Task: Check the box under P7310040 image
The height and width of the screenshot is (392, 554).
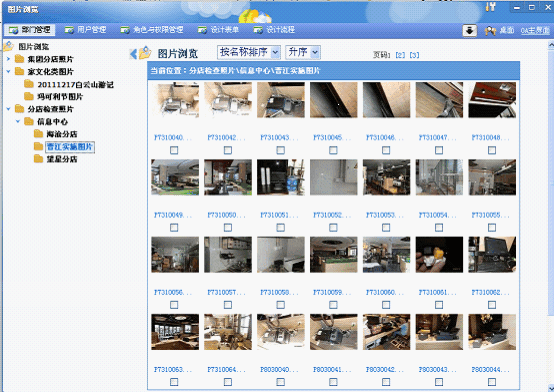Action: click(x=174, y=150)
